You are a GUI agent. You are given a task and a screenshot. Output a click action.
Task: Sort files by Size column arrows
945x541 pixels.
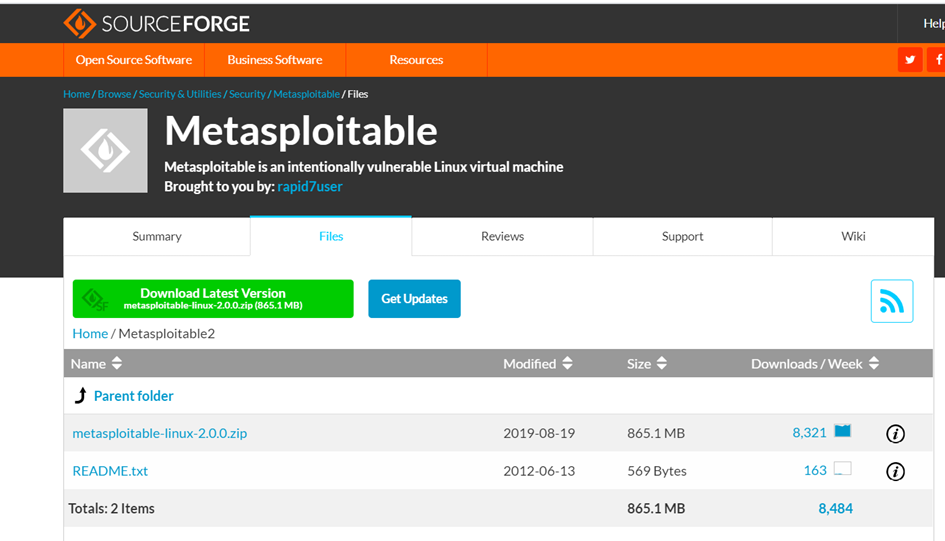(662, 363)
